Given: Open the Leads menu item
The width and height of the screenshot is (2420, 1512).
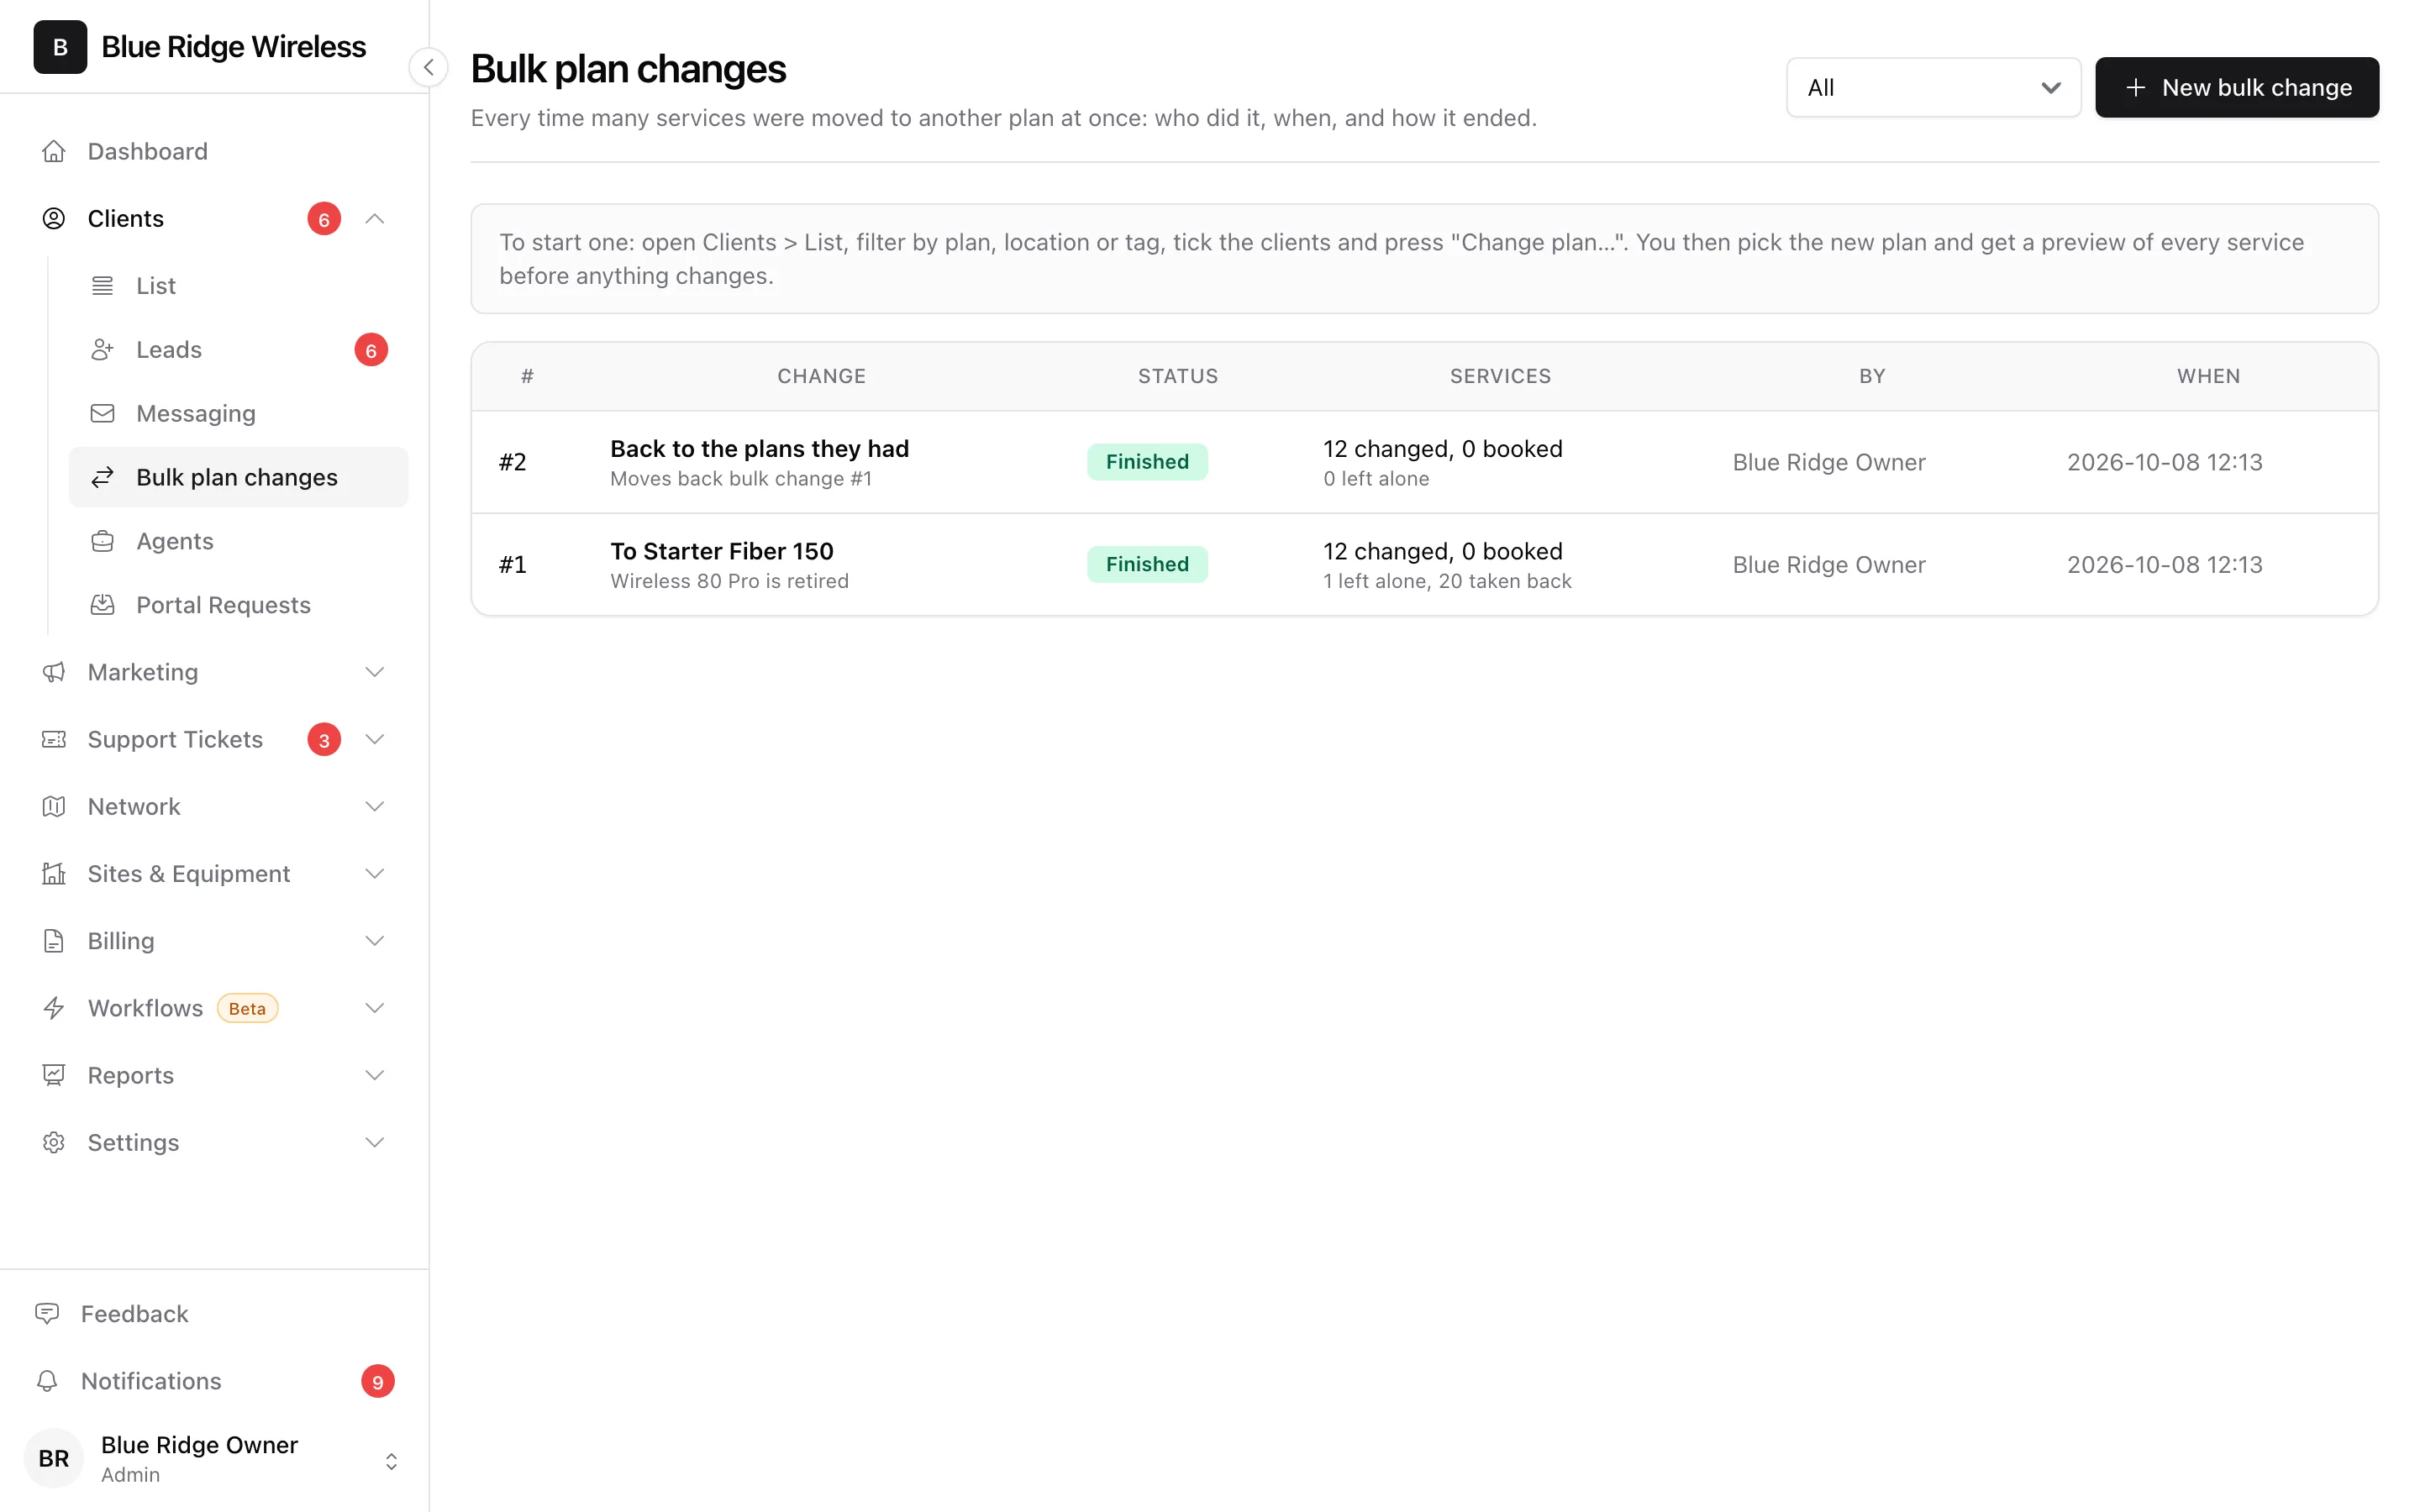Looking at the screenshot, I should [x=238, y=350].
